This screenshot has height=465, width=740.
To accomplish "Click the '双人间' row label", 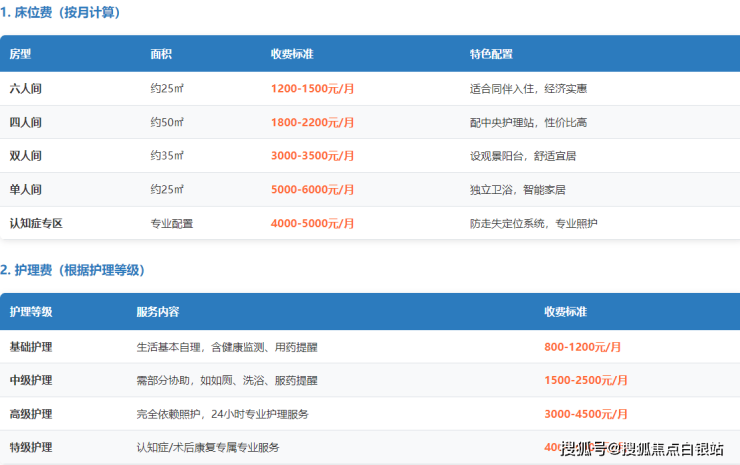I will (x=25, y=156).
